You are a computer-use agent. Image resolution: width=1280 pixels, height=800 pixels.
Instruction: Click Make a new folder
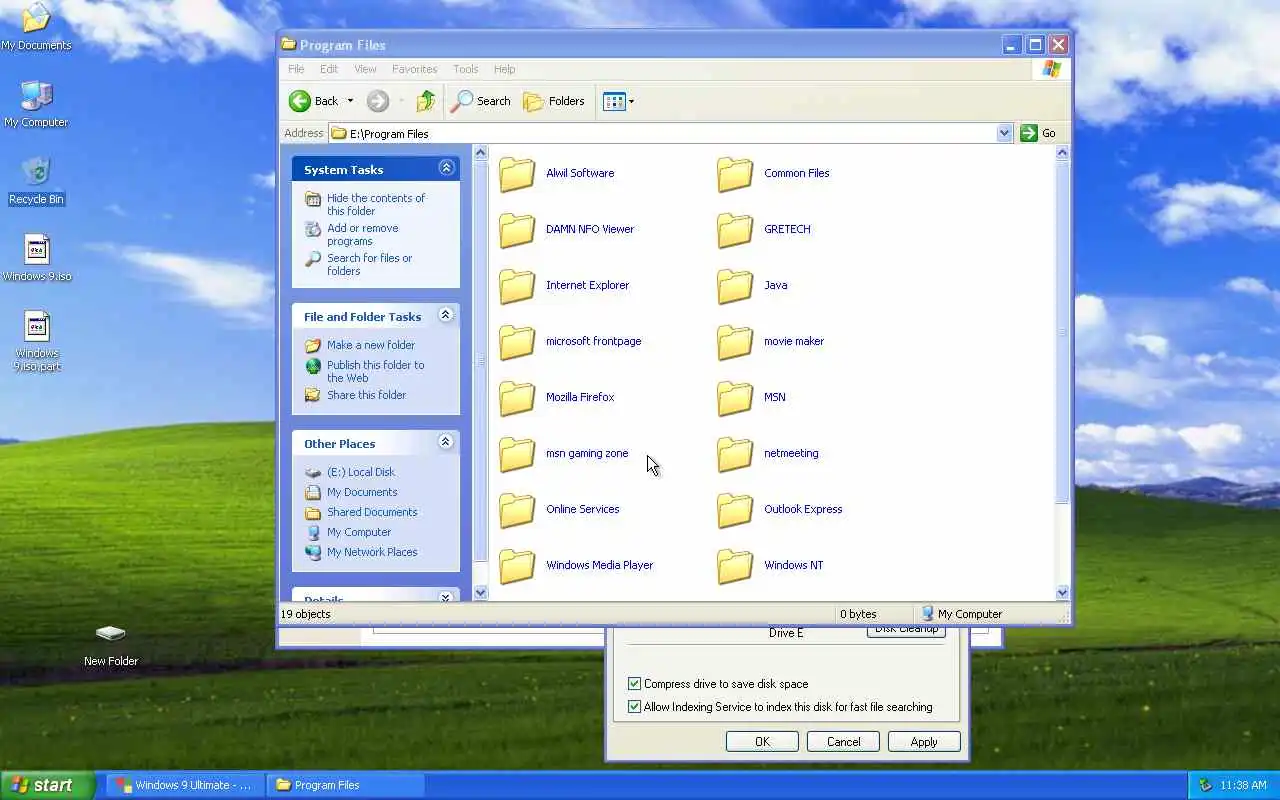pos(371,345)
